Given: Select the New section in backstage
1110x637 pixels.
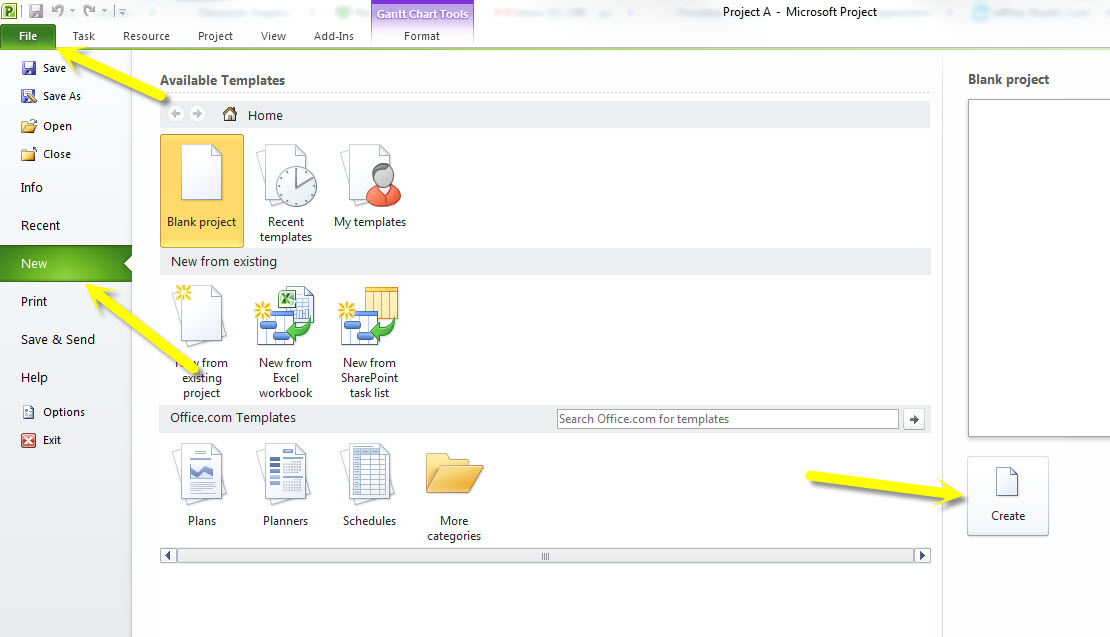Looking at the screenshot, I should pyautogui.click(x=66, y=263).
